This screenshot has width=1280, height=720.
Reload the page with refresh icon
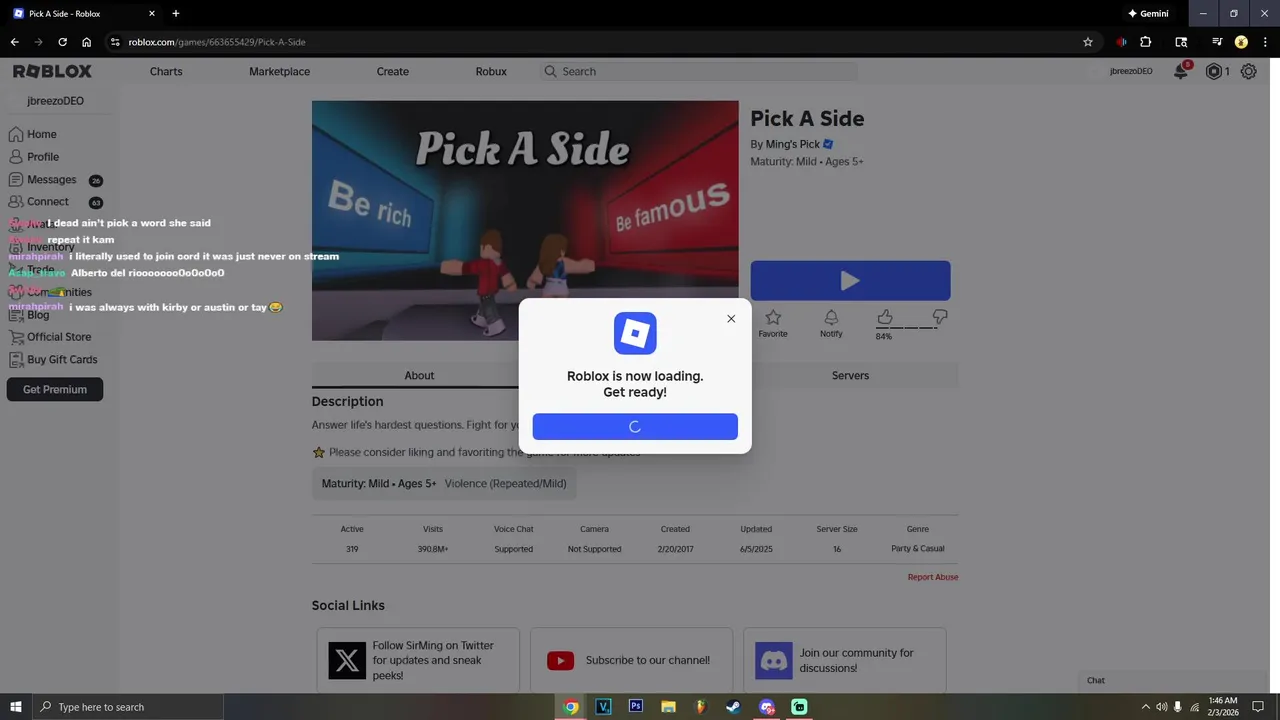(x=62, y=42)
